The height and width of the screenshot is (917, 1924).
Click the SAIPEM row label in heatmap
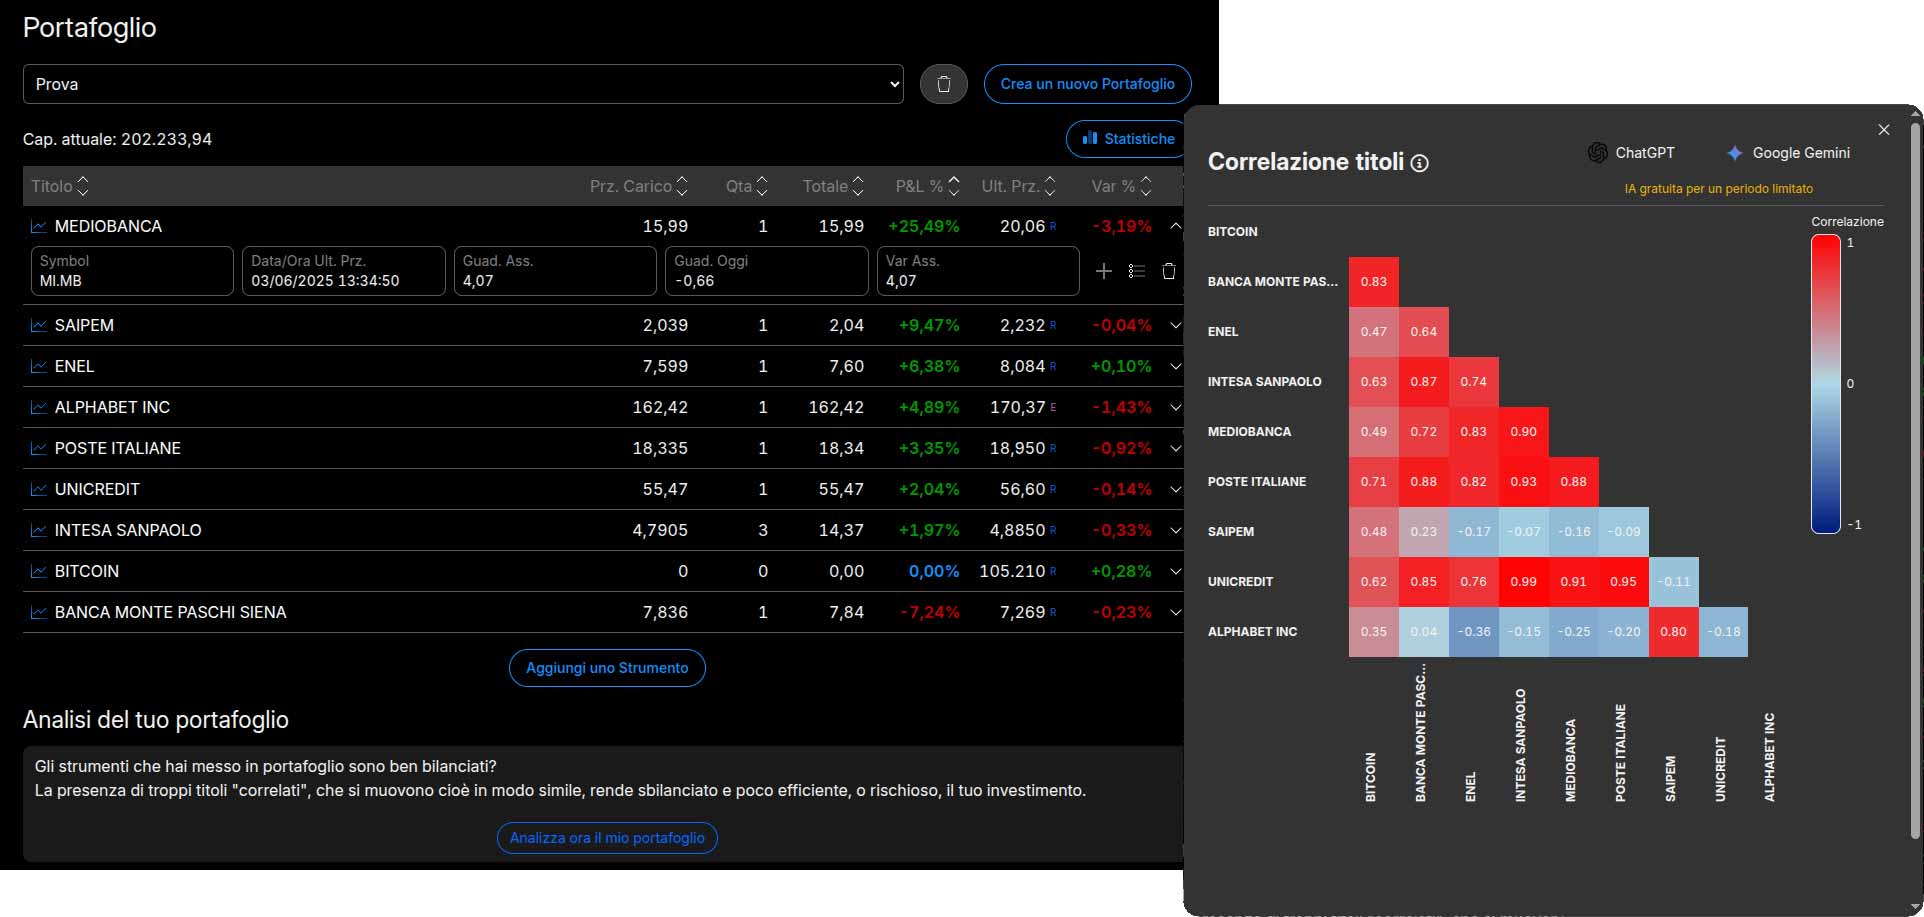click(x=1231, y=532)
